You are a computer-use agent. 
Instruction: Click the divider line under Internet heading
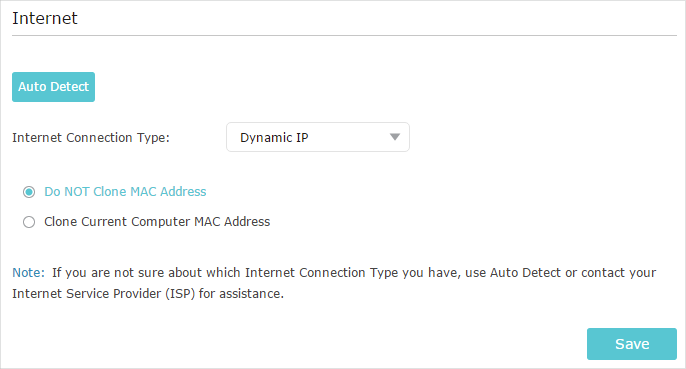pyautogui.click(x=344, y=35)
